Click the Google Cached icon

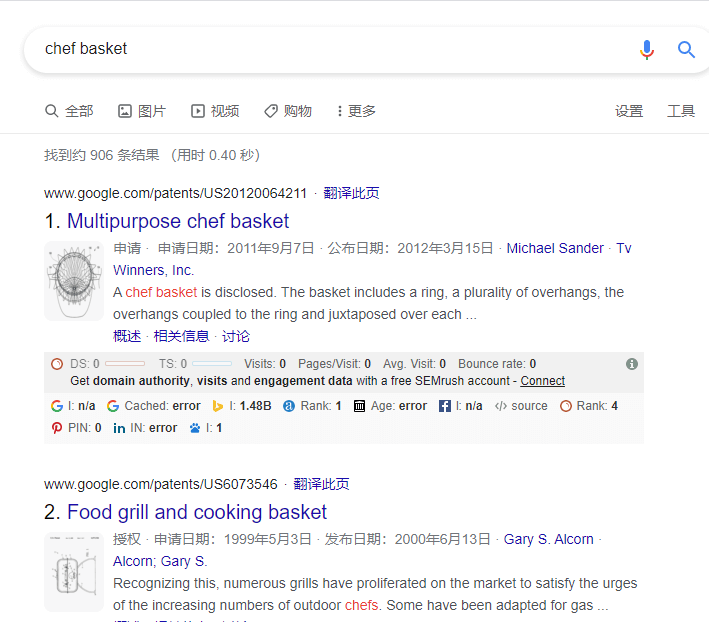(113, 406)
